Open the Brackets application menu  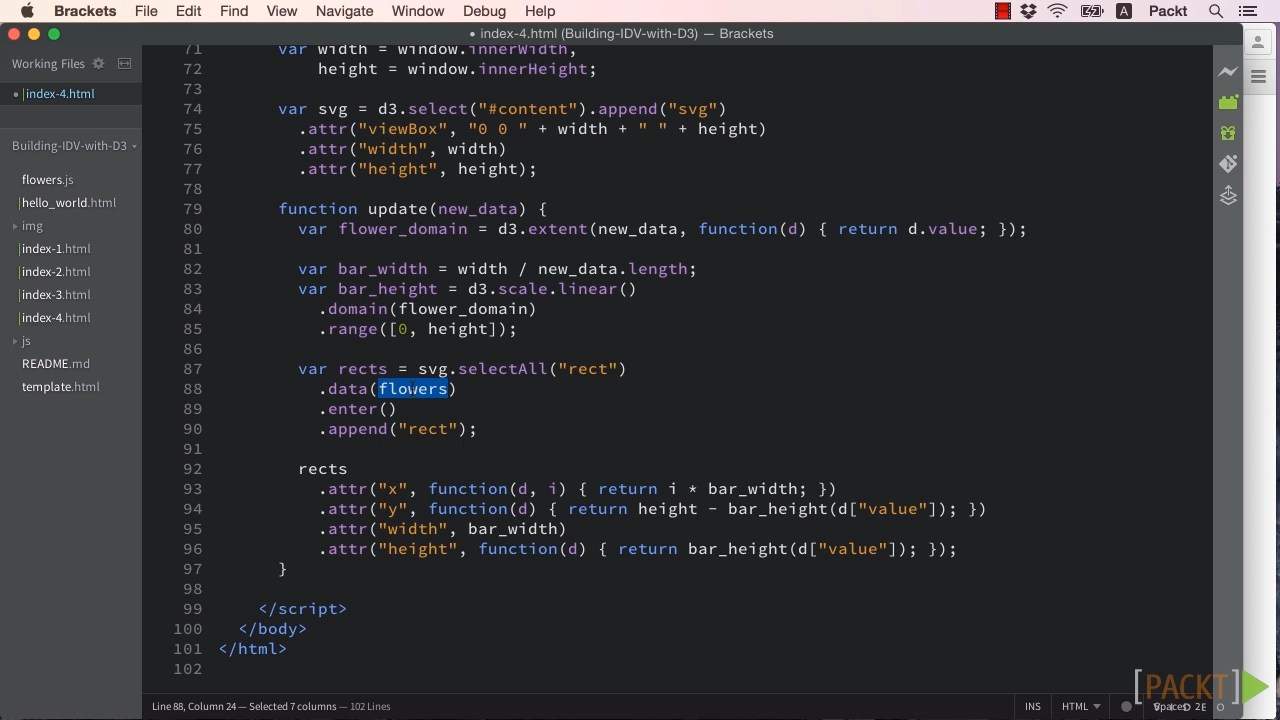(x=85, y=11)
